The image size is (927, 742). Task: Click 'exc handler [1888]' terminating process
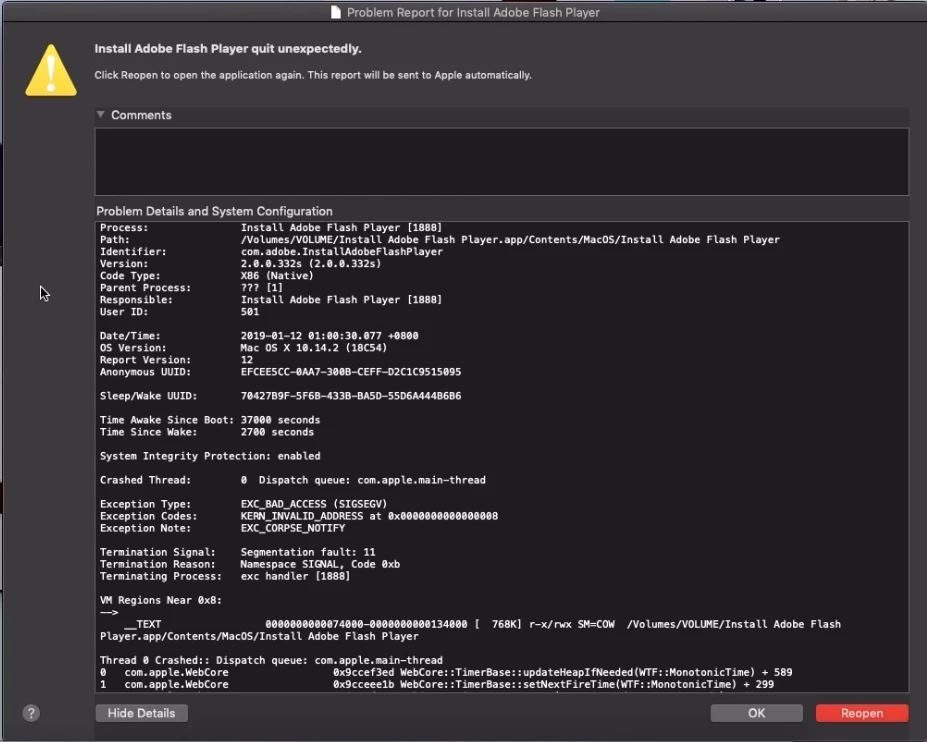[x=296, y=576]
